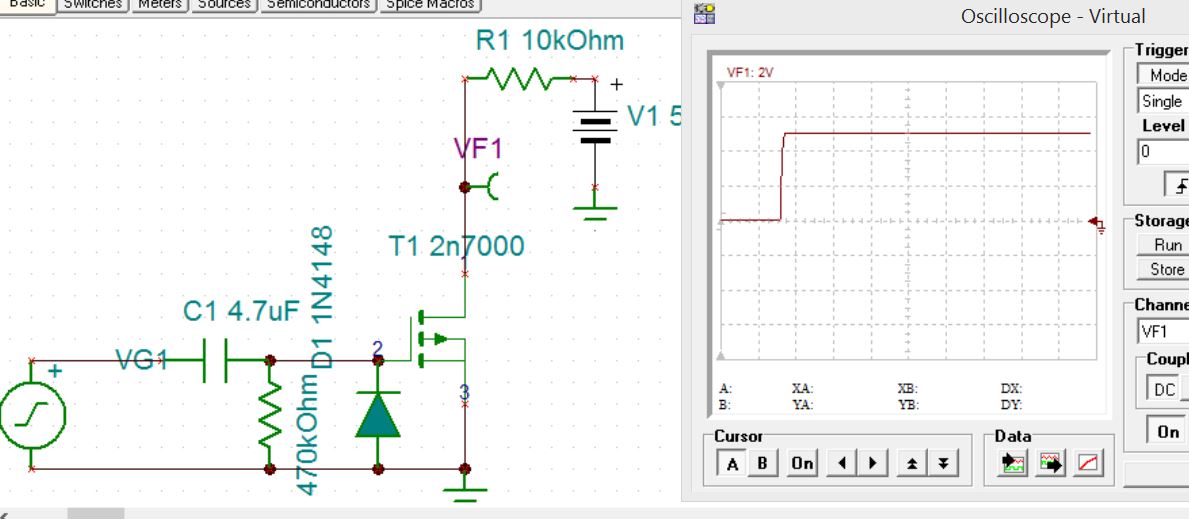The image size is (1189, 519).
Task: Select the 470kOhm resistor symbol
Action: [270, 415]
